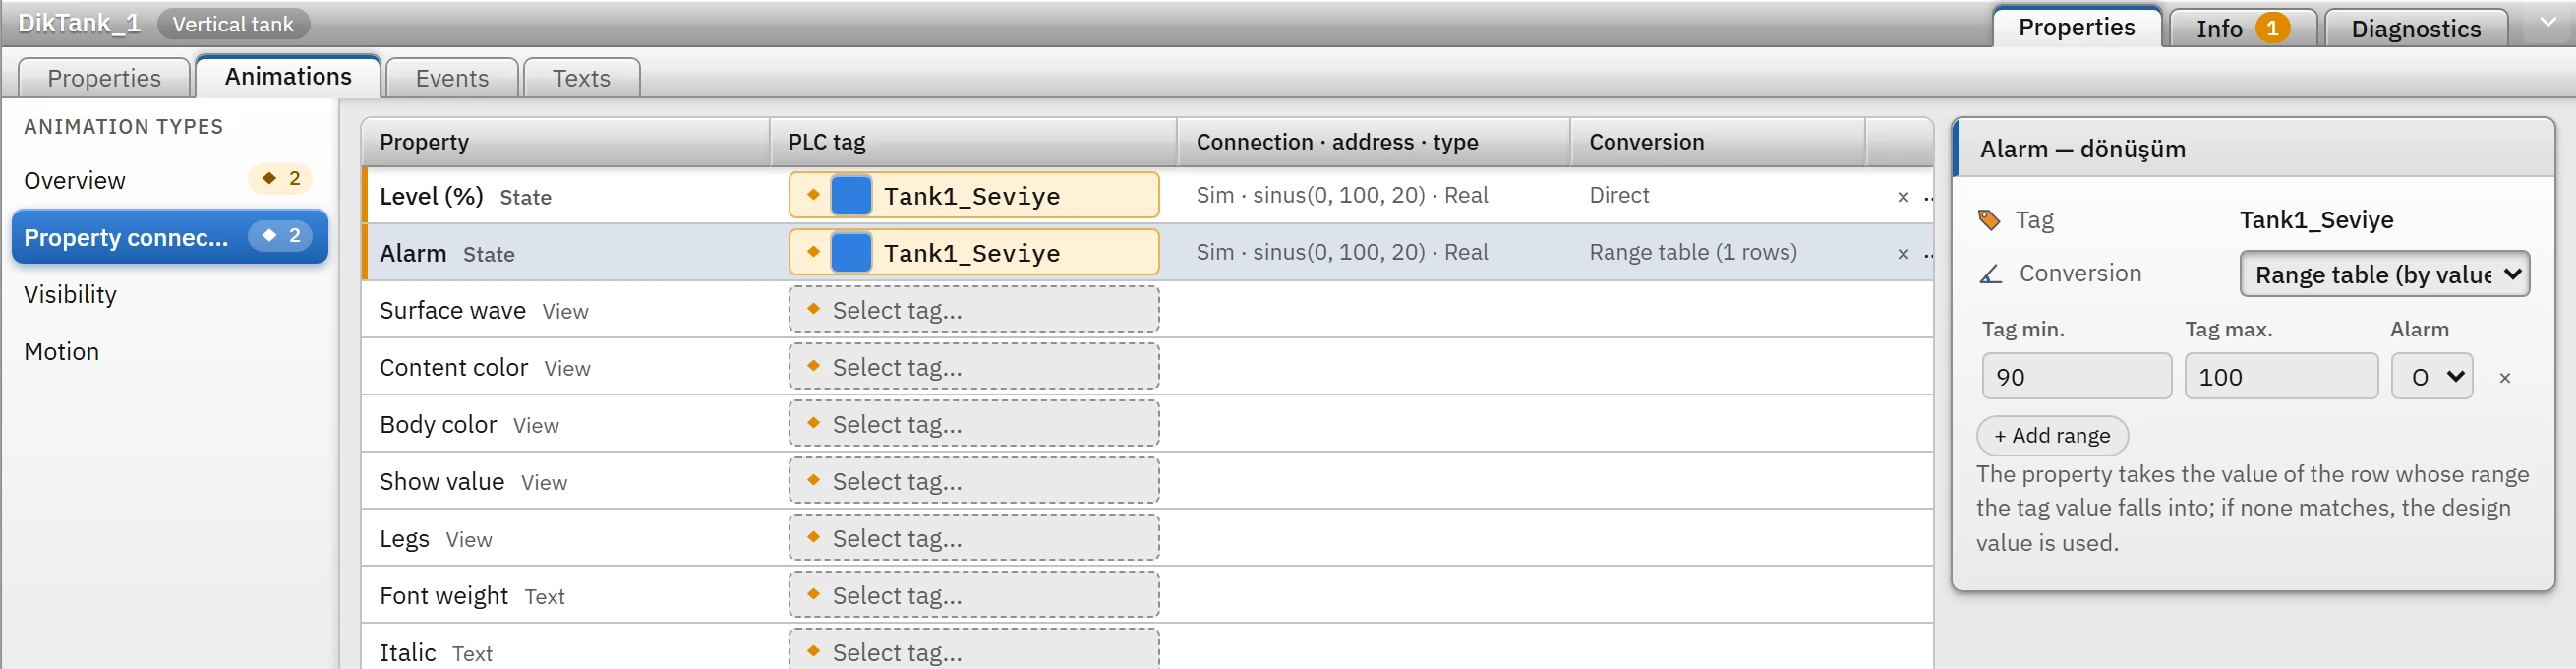This screenshot has height=669, width=2576.
Task: Select a tag for Surface wave
Action: point(974,310)
